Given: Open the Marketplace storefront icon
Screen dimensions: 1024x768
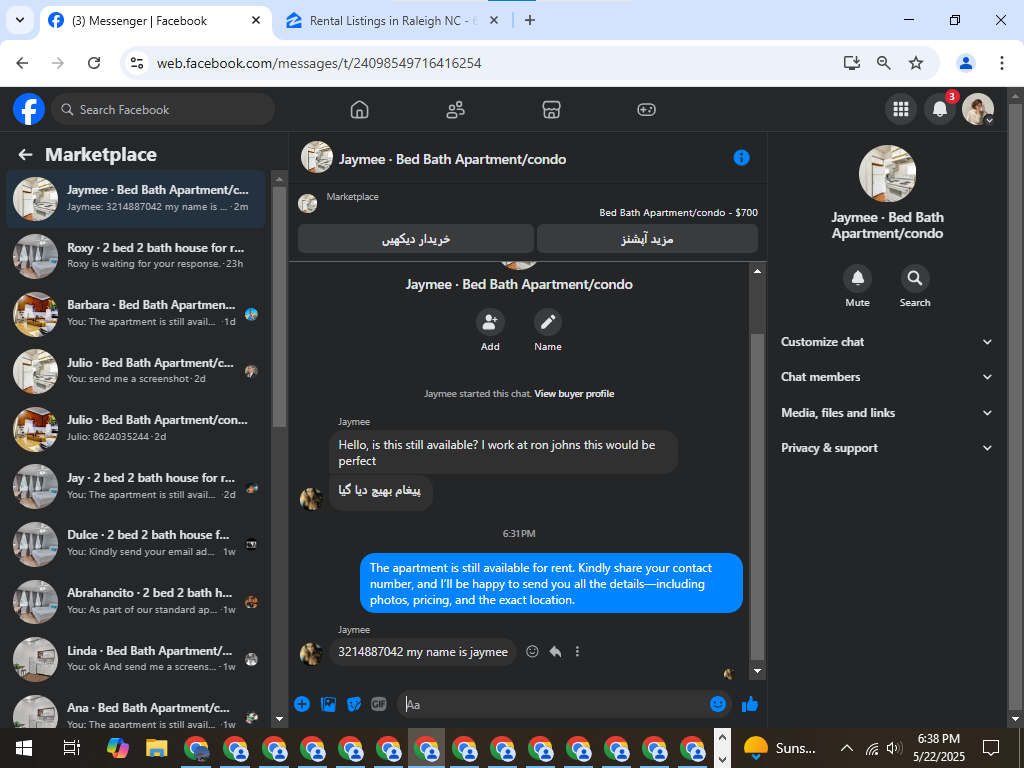Looking at the screenshot, I should pyautogui.click(x=551, y=110).
